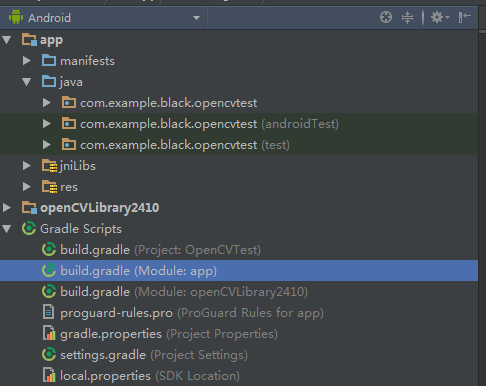This screenshot has width=486, height=386.
Task: Collapse the app module node
Action: pos(7,40)
